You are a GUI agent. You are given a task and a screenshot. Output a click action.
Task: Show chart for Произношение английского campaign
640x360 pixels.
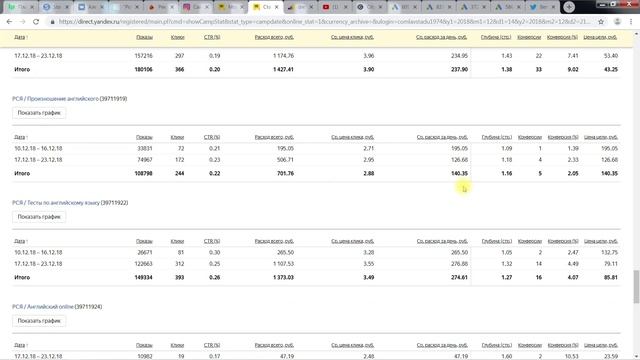[39, 113]
